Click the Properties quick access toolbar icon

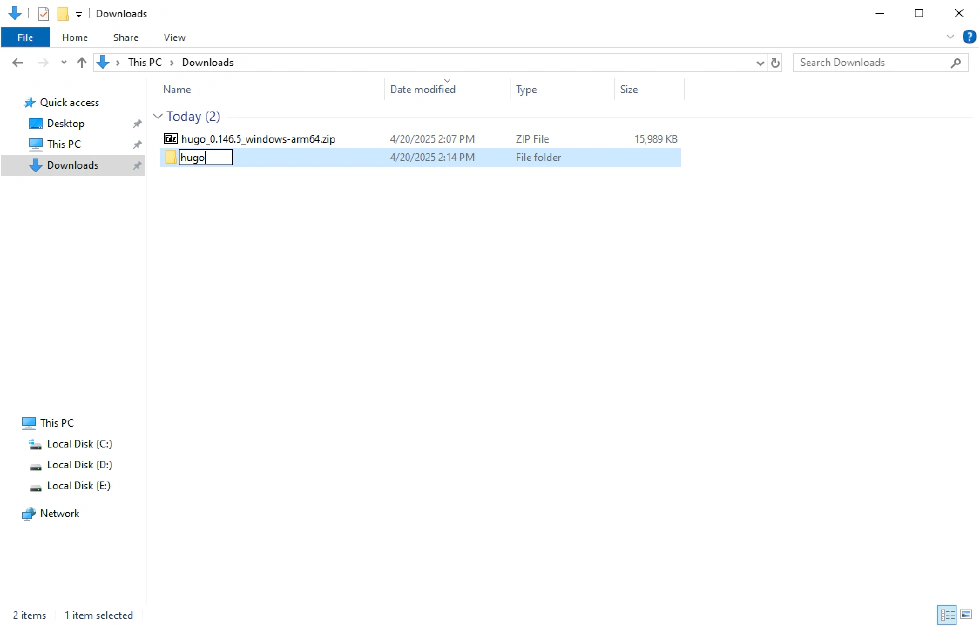(43, 14)
